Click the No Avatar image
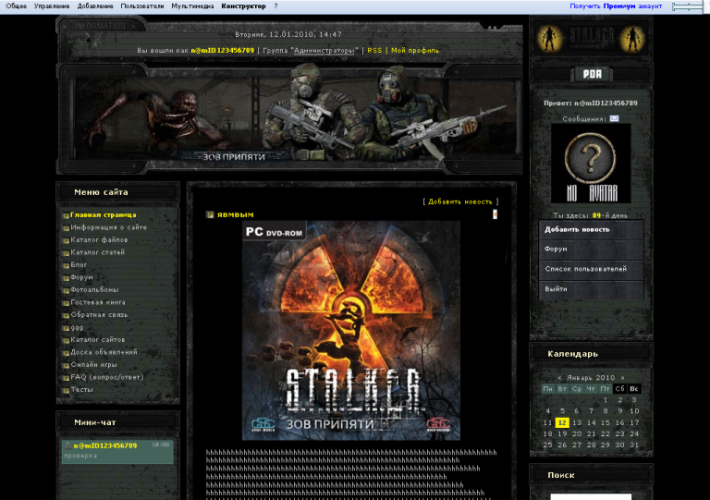The image size is (710, 500). pyautogui.click(x=590, y=163)
